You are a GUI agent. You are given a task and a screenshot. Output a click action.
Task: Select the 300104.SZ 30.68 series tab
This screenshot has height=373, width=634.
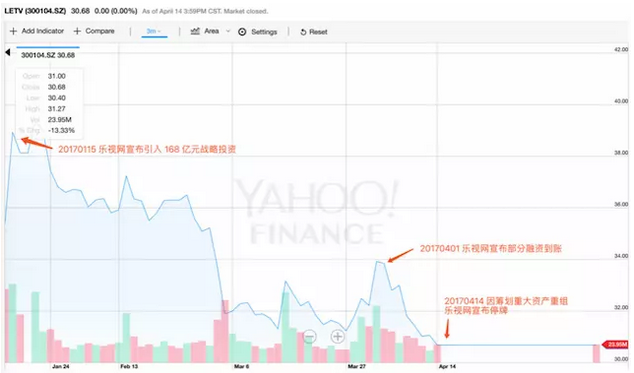(48, 55)
